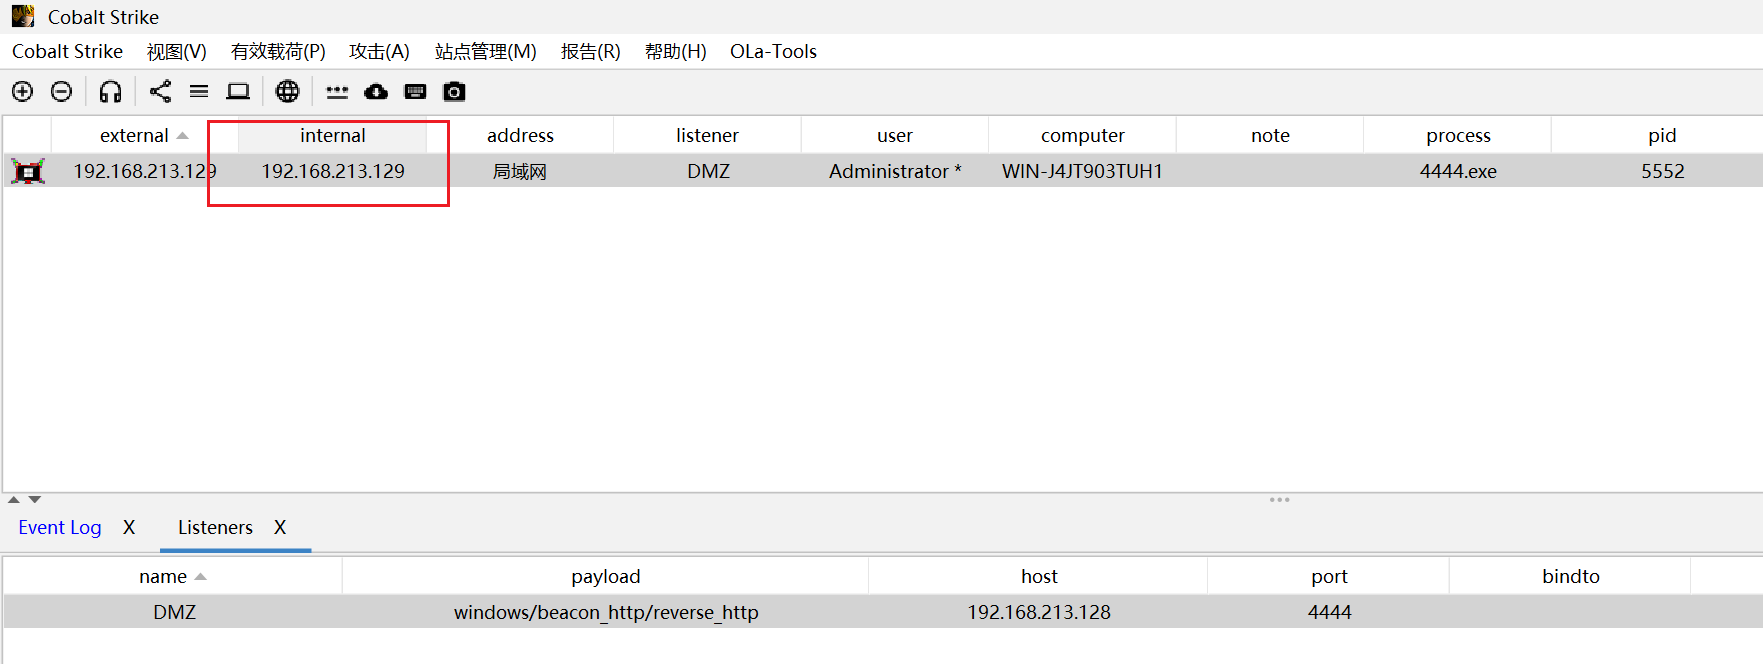Show the pivot graph via the share icon
The width and height of the screenshot is (1763, 664).
coord(160,92)
